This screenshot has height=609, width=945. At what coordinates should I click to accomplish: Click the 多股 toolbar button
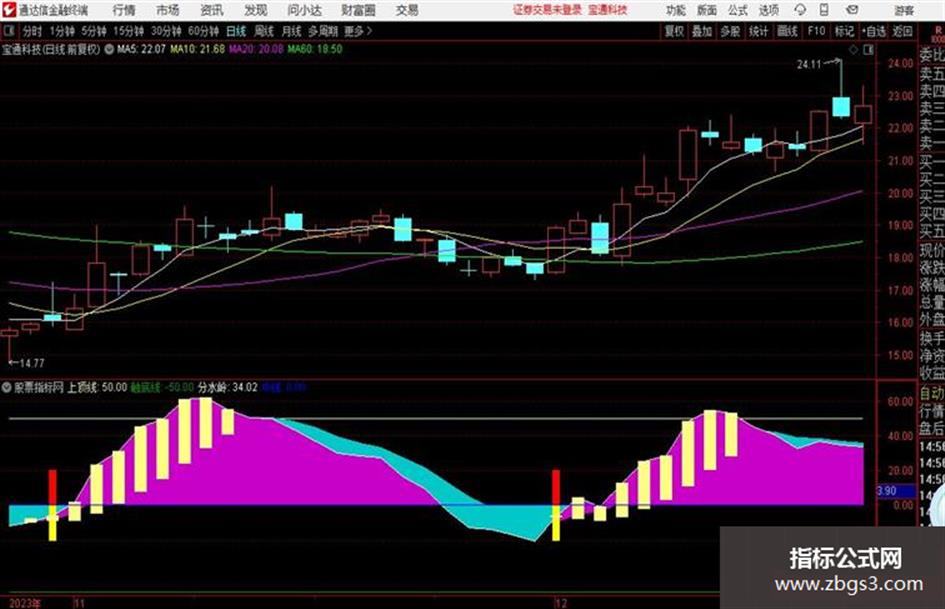pos(730,31)
